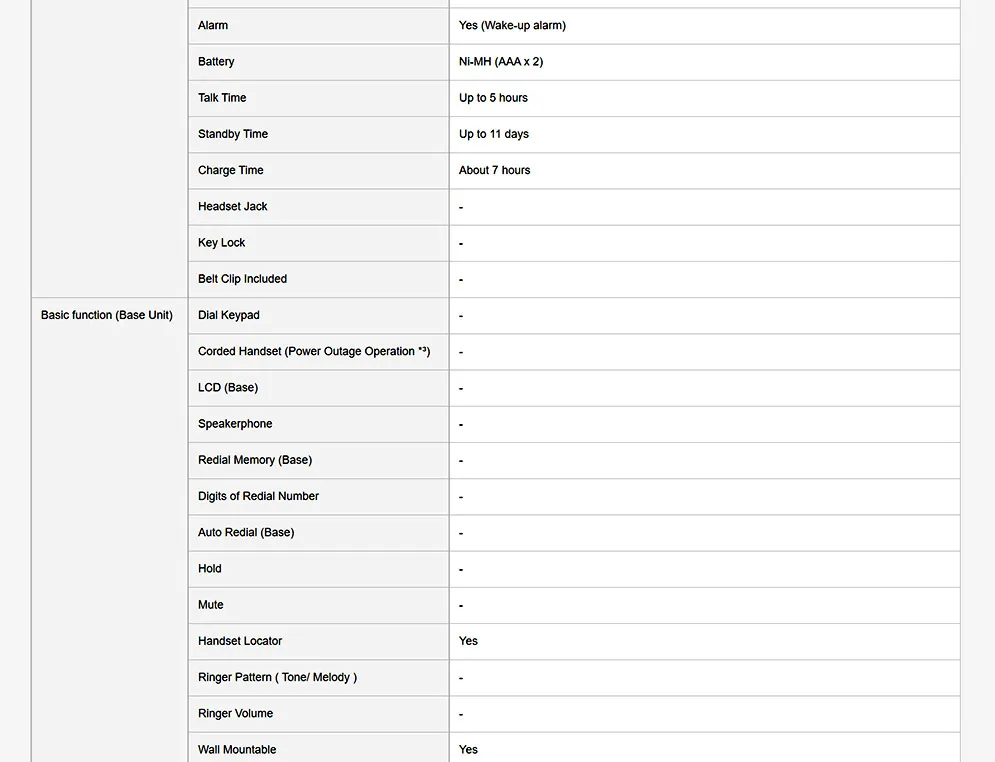This screenshot has width=995, height=762.
Task: Click the Charge Time row label
Action: click(x=230, y=170)
